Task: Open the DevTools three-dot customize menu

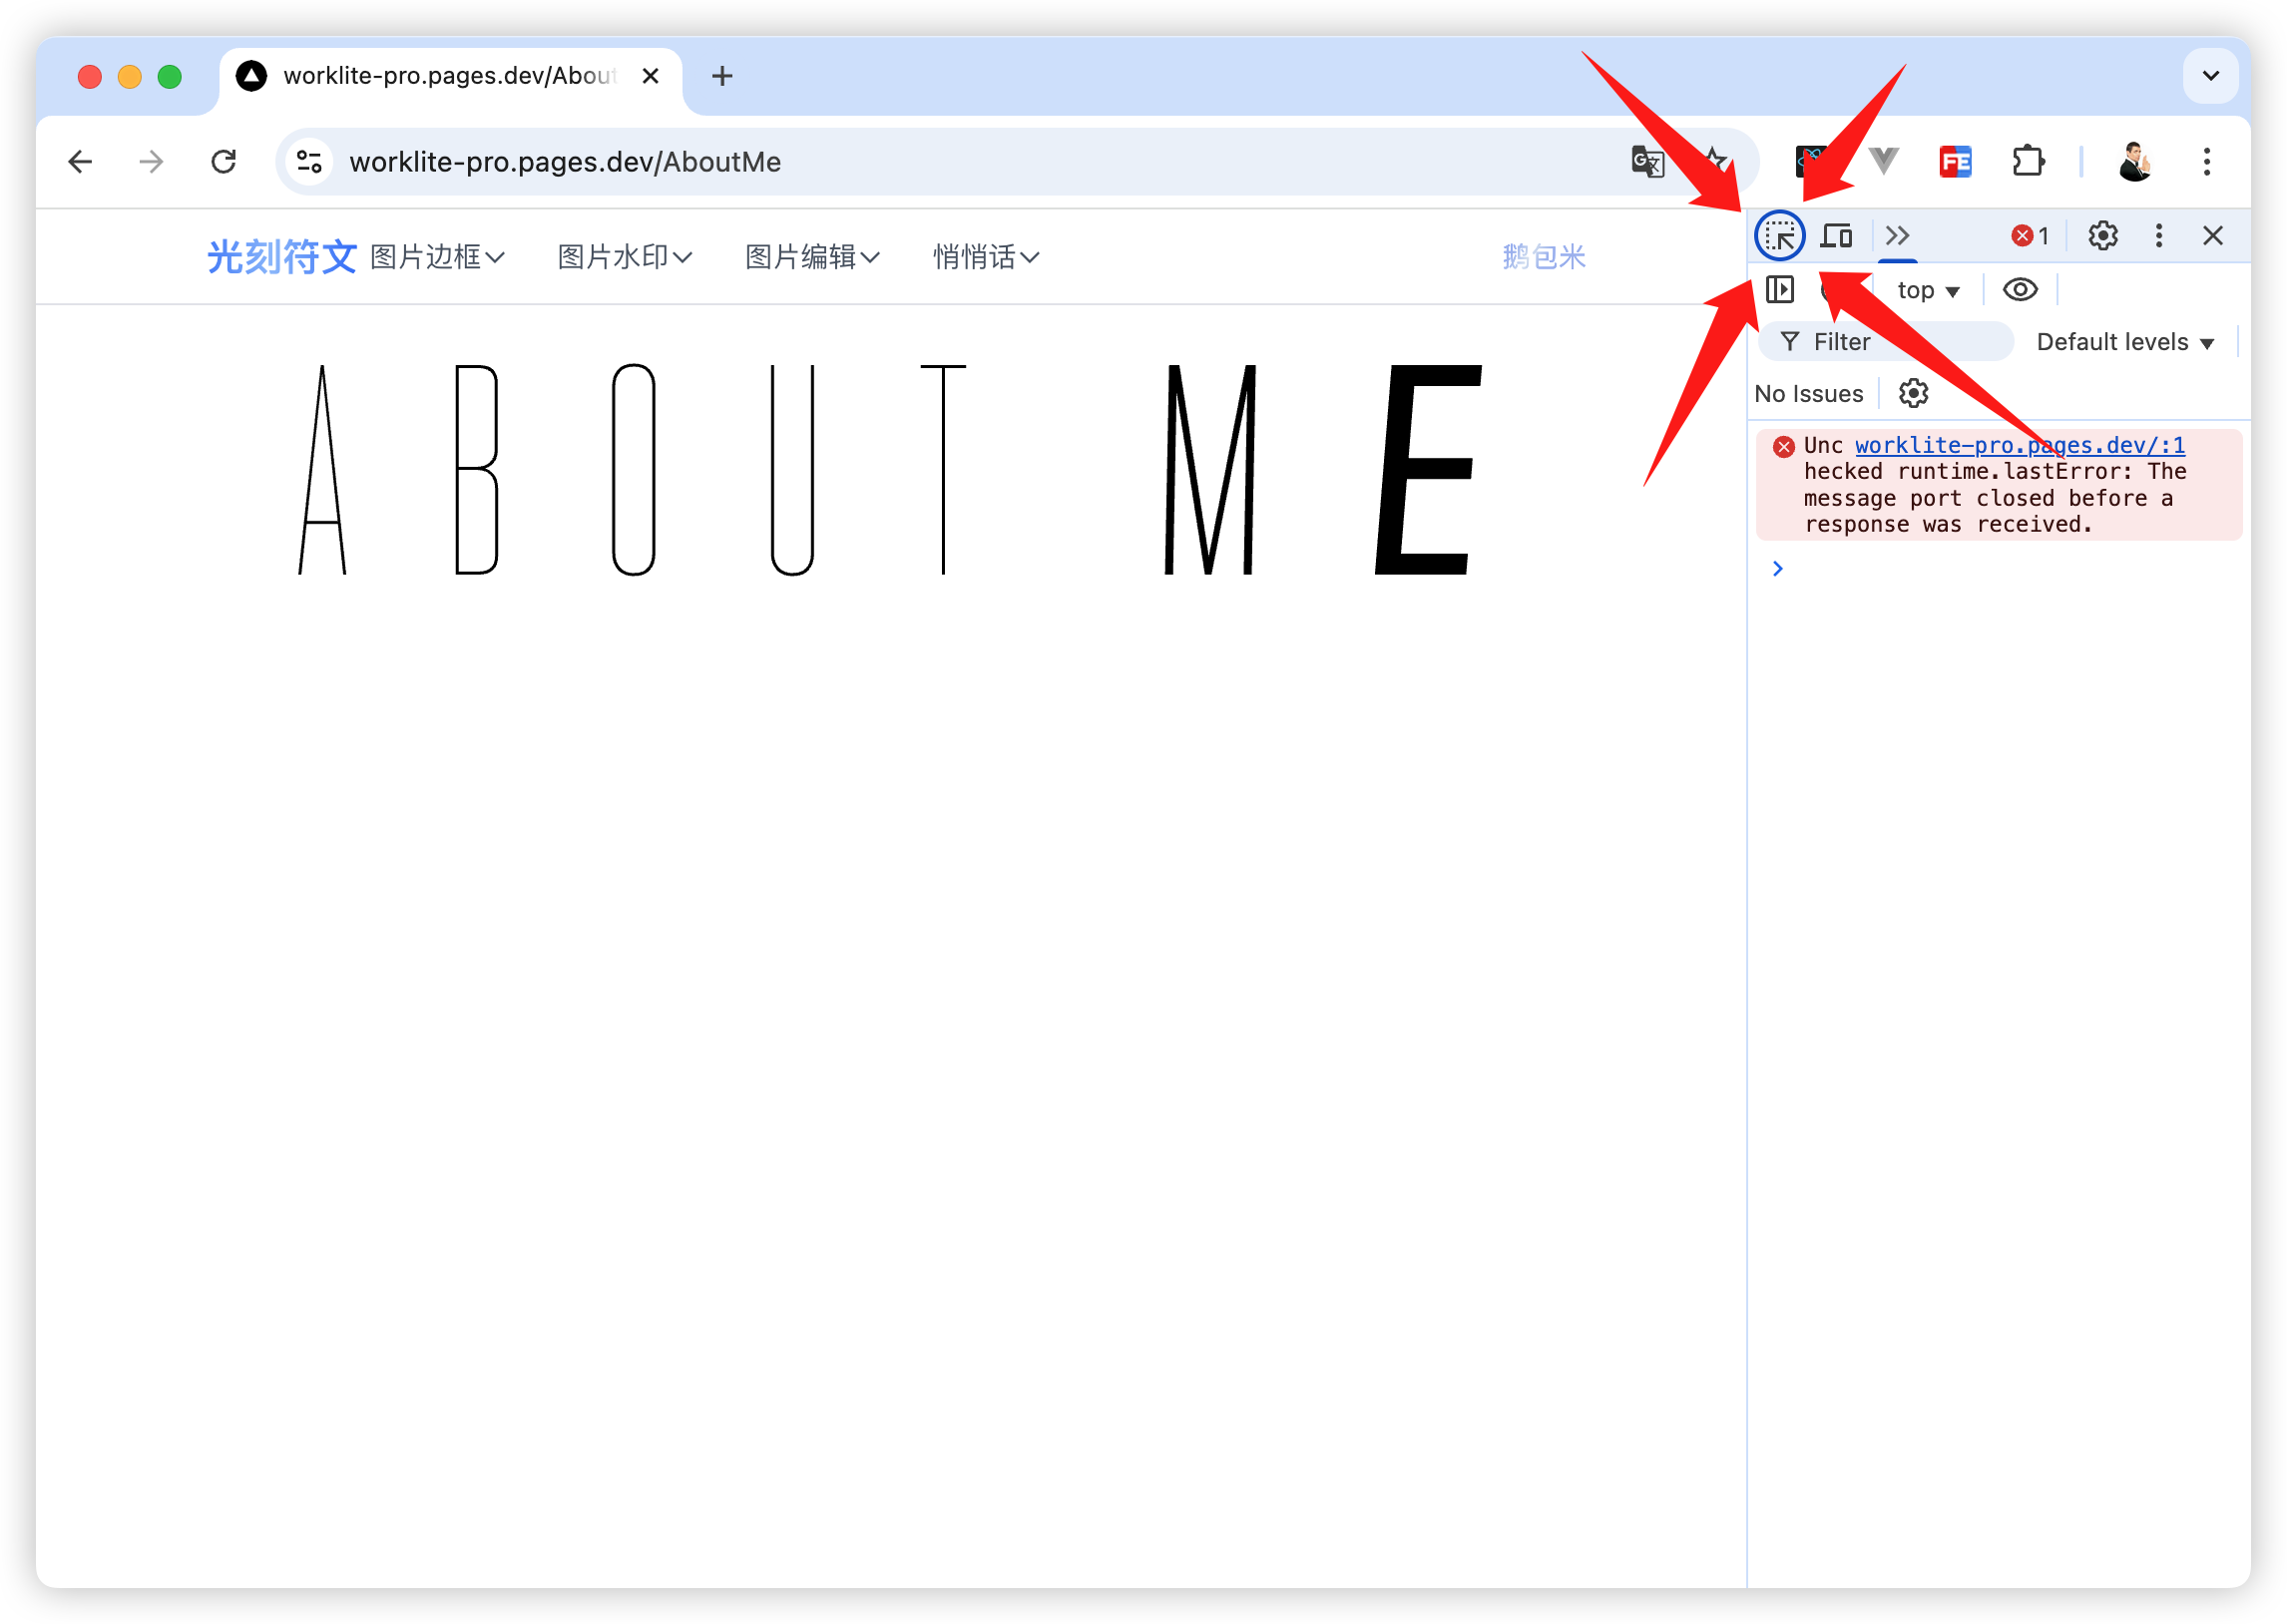Action: point(2158,236)
